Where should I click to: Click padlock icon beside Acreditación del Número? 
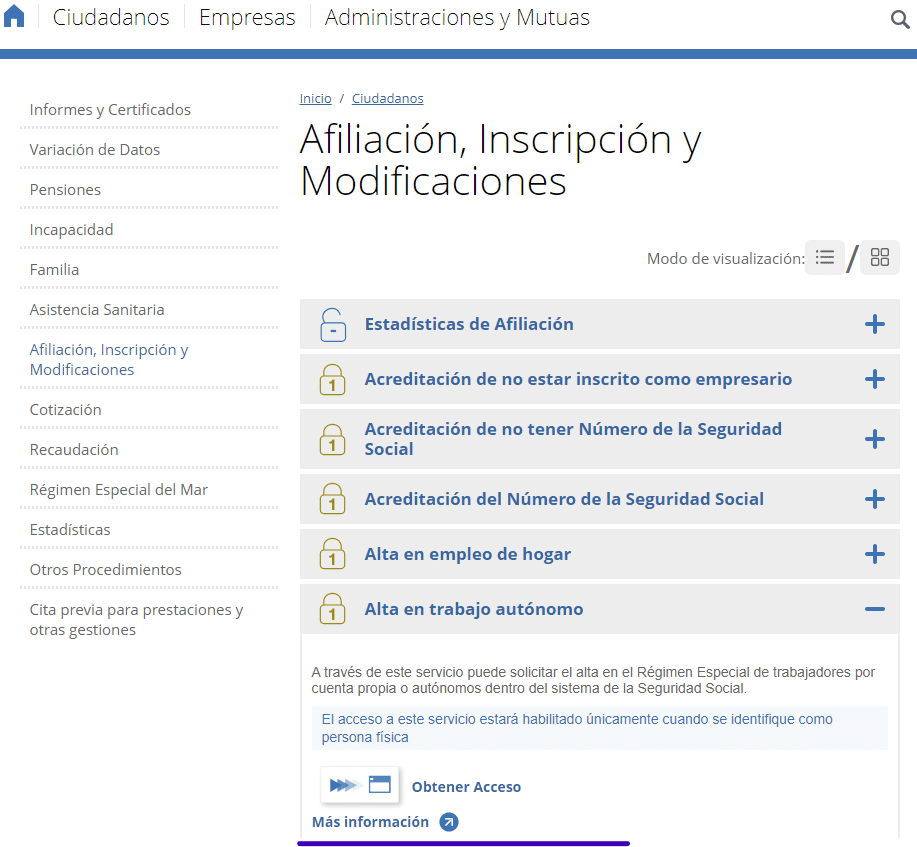[x=332, y=499]
